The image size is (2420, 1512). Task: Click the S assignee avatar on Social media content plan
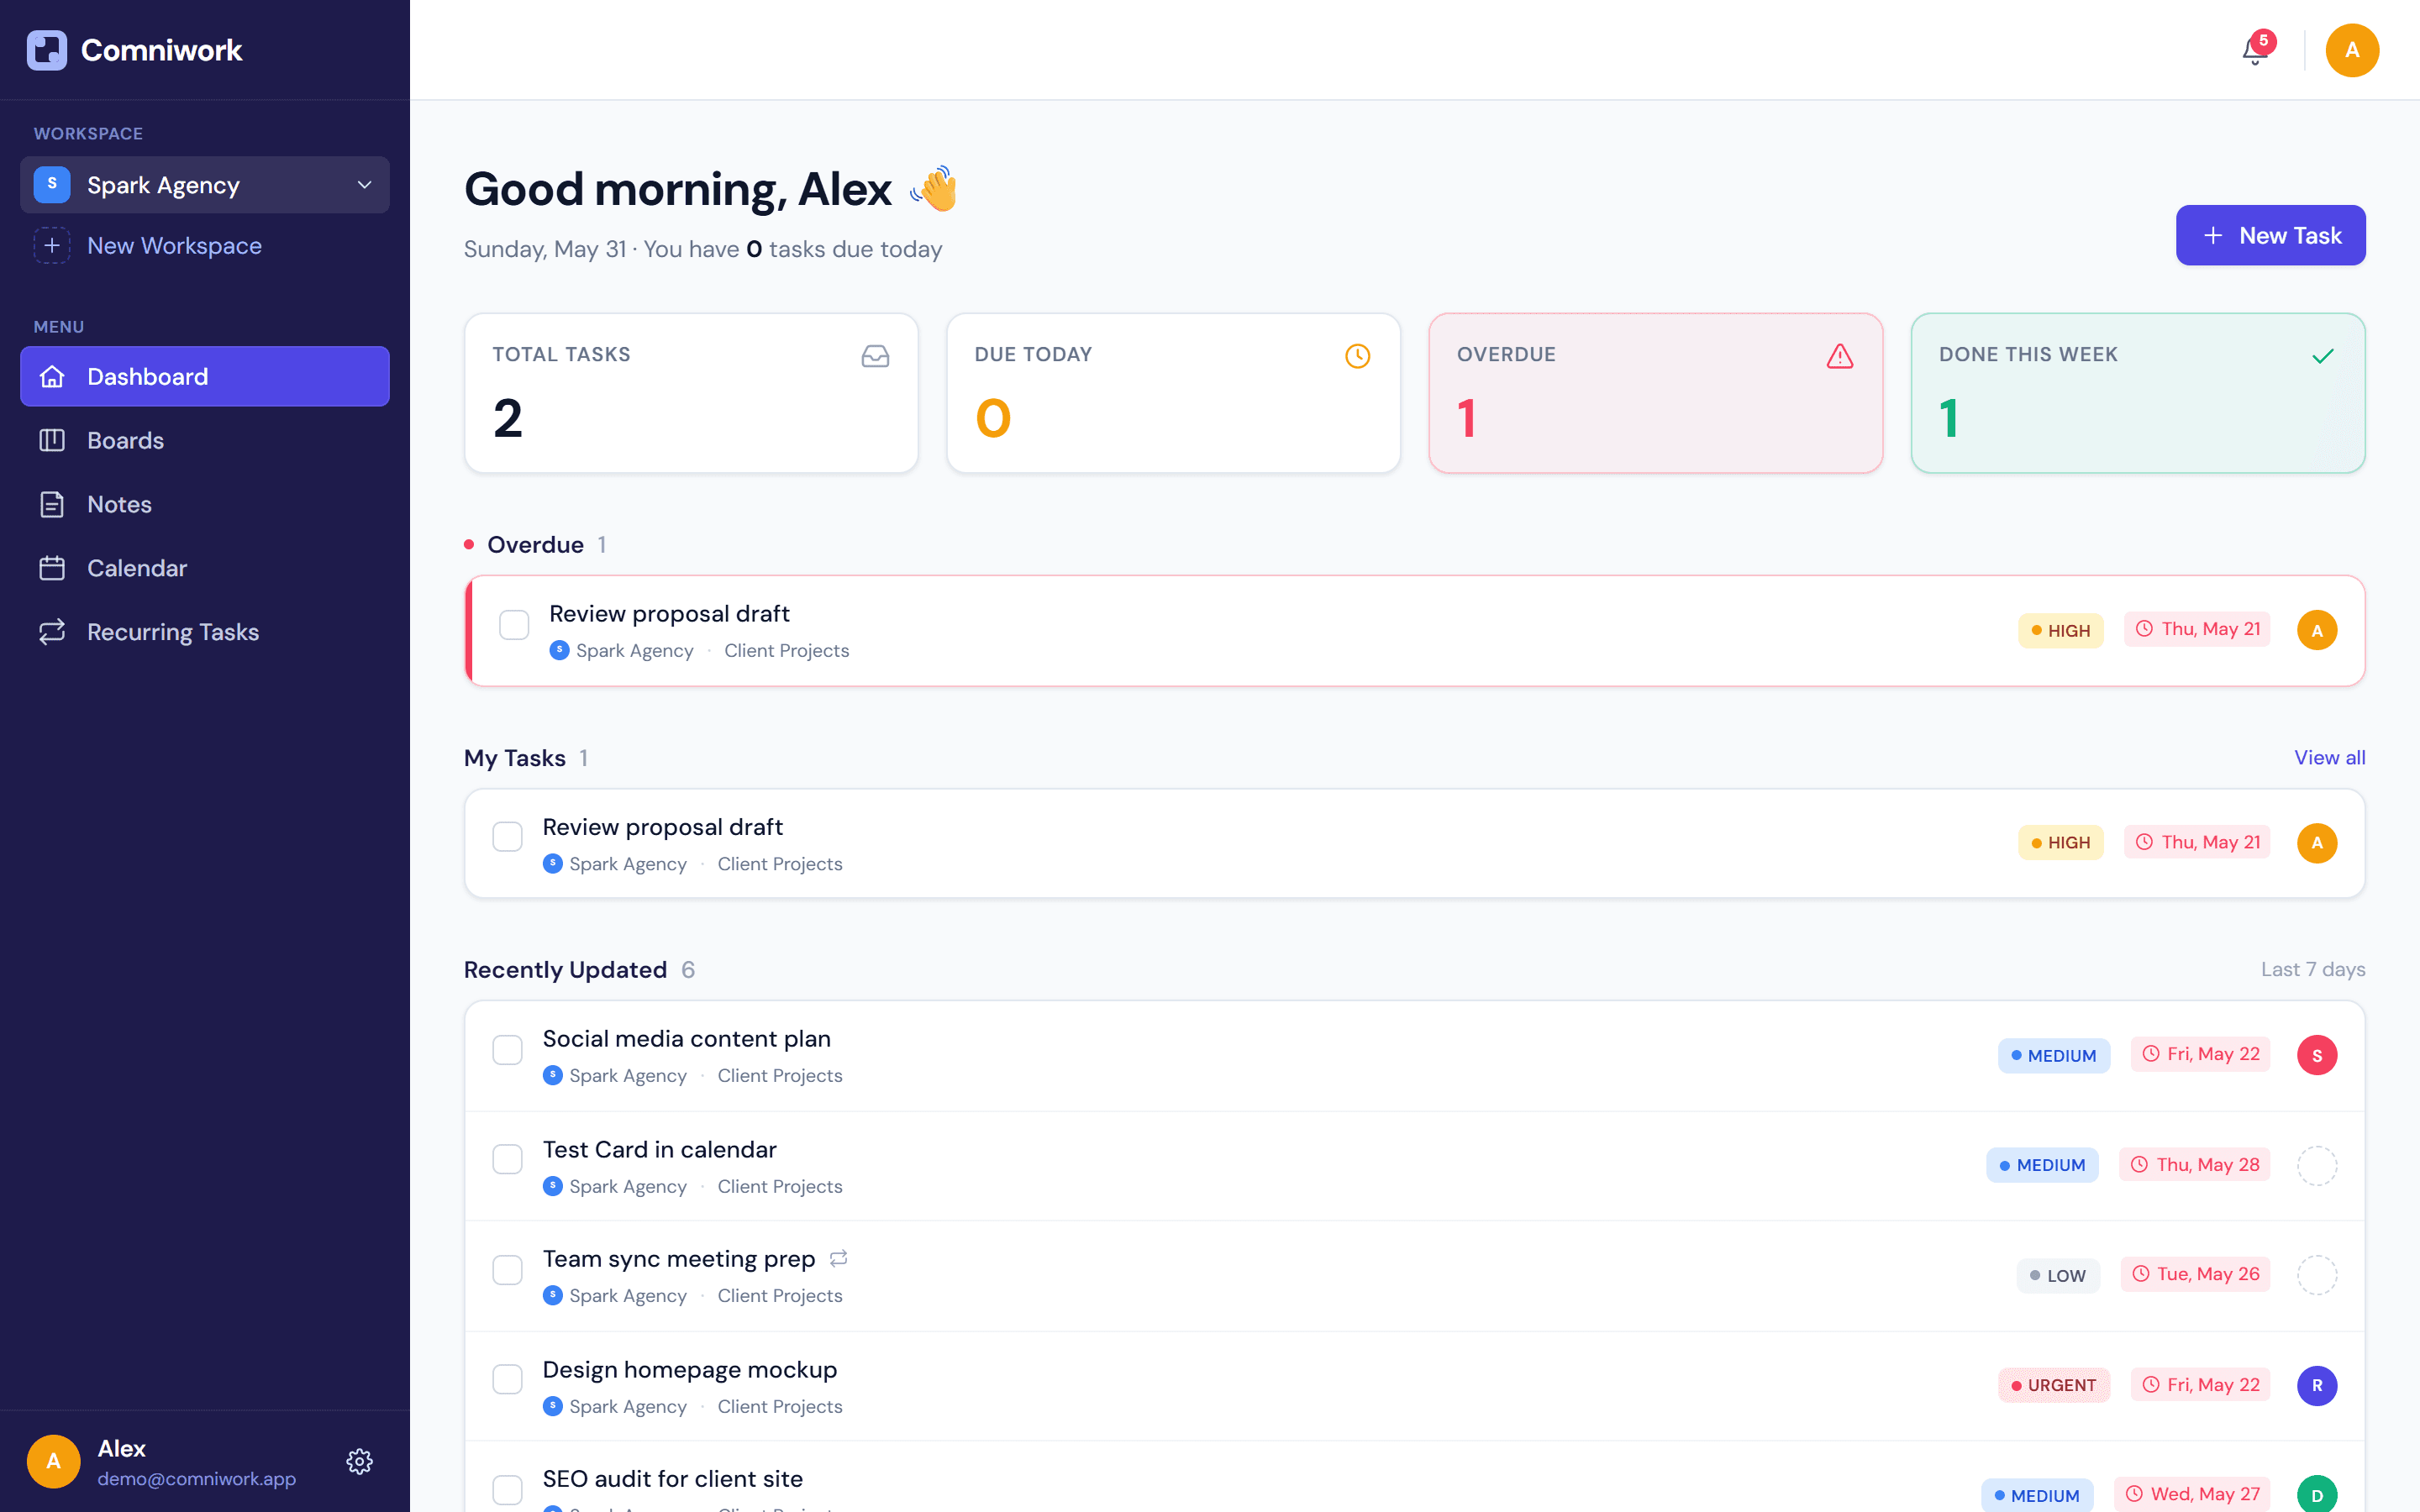click(2316, 1055)
